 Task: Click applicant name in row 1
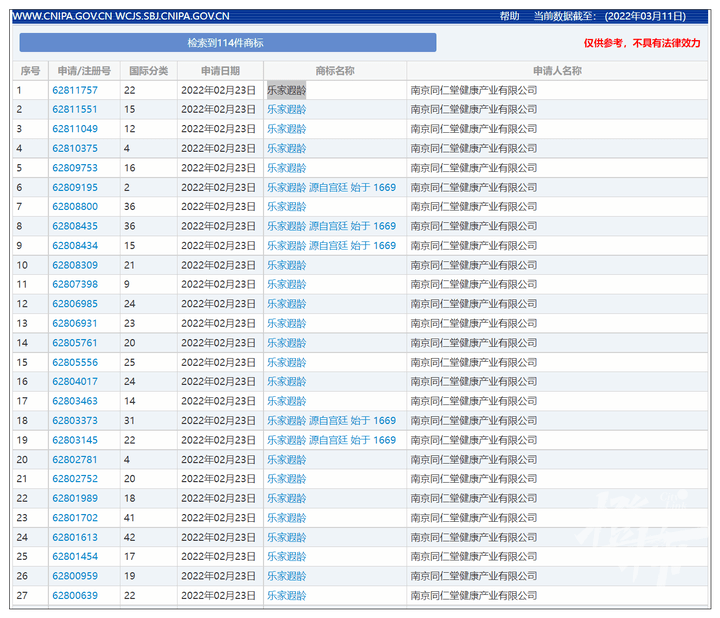coord(474,90)
